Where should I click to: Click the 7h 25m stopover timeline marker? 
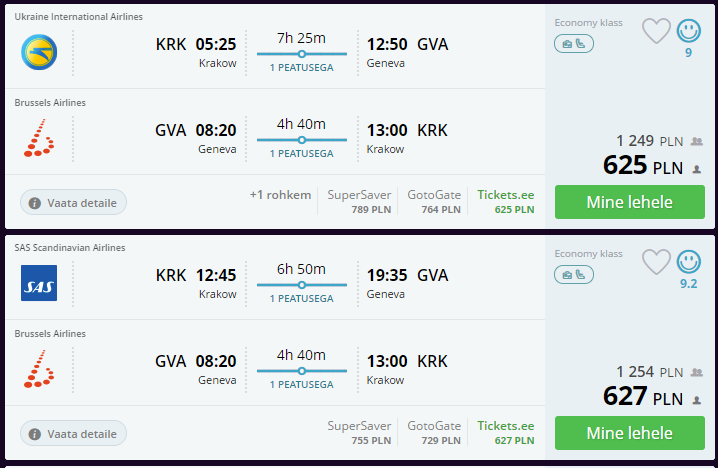[302, 54]
